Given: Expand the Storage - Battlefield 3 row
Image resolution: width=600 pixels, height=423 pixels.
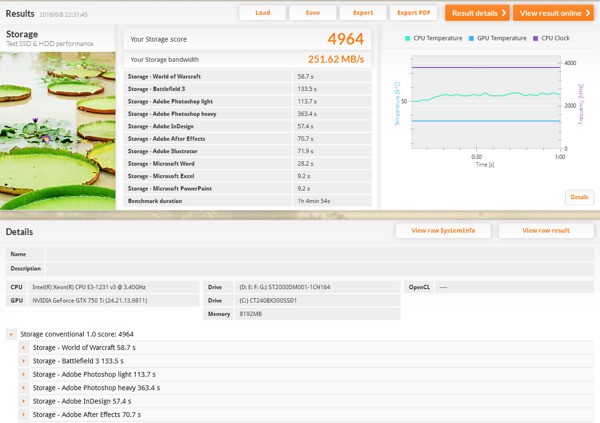Looking at the screenshot, I should tap(24, 361).
